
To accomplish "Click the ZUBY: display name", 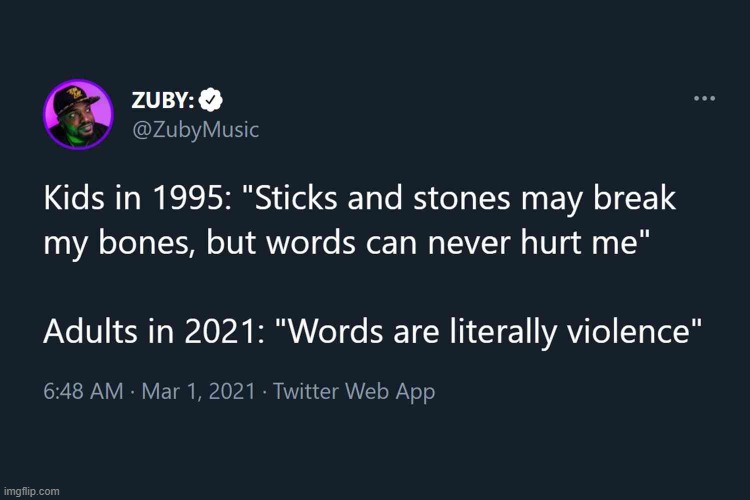I will (x=164, y=100).
